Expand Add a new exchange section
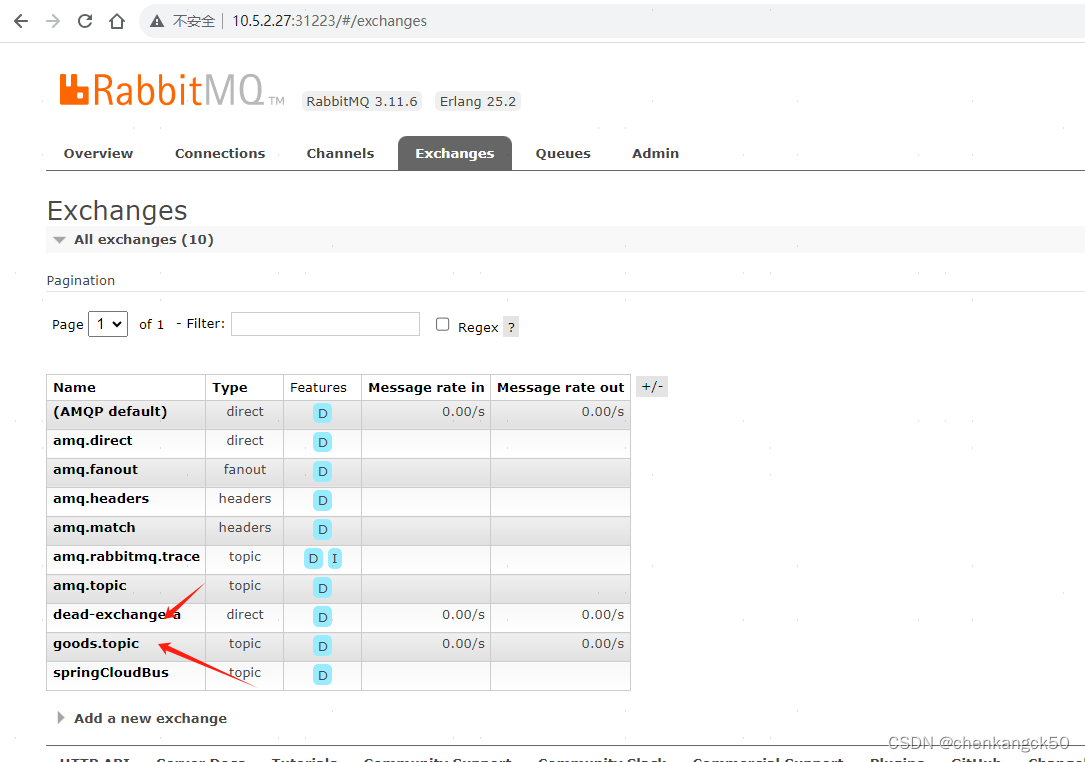 click(x=143, y=718)
